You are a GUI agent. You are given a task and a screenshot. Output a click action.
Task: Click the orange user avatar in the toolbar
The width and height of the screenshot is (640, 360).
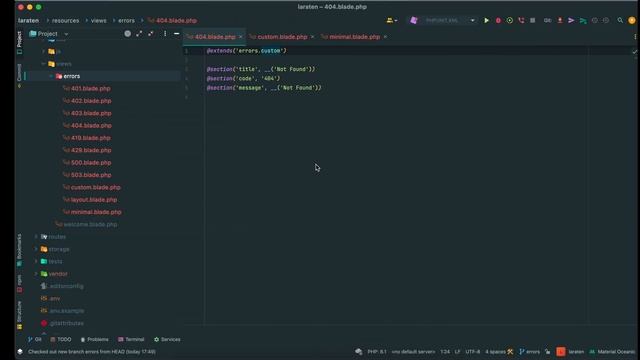(x=632, y=20)
